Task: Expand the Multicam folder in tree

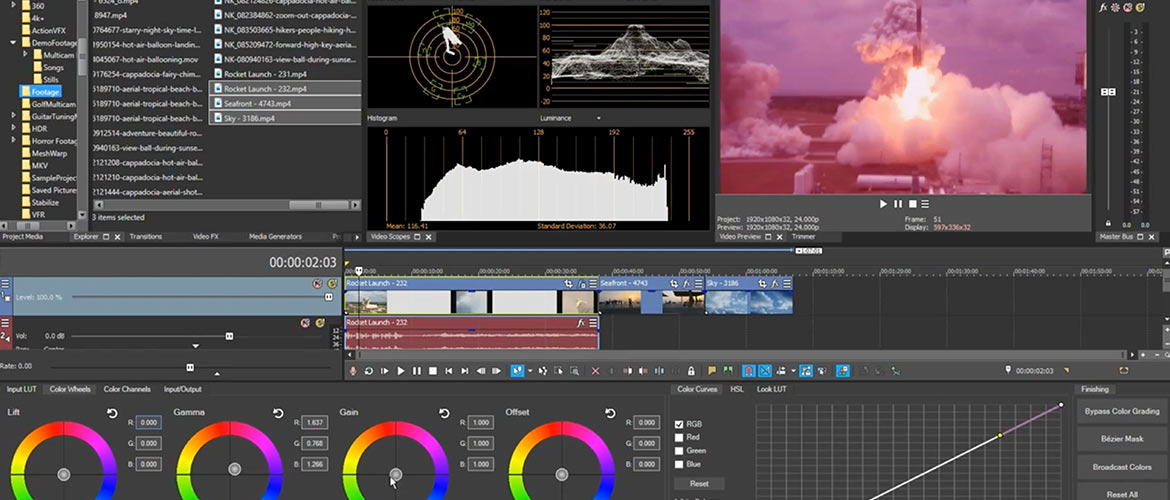Action: tap(26, 53)
